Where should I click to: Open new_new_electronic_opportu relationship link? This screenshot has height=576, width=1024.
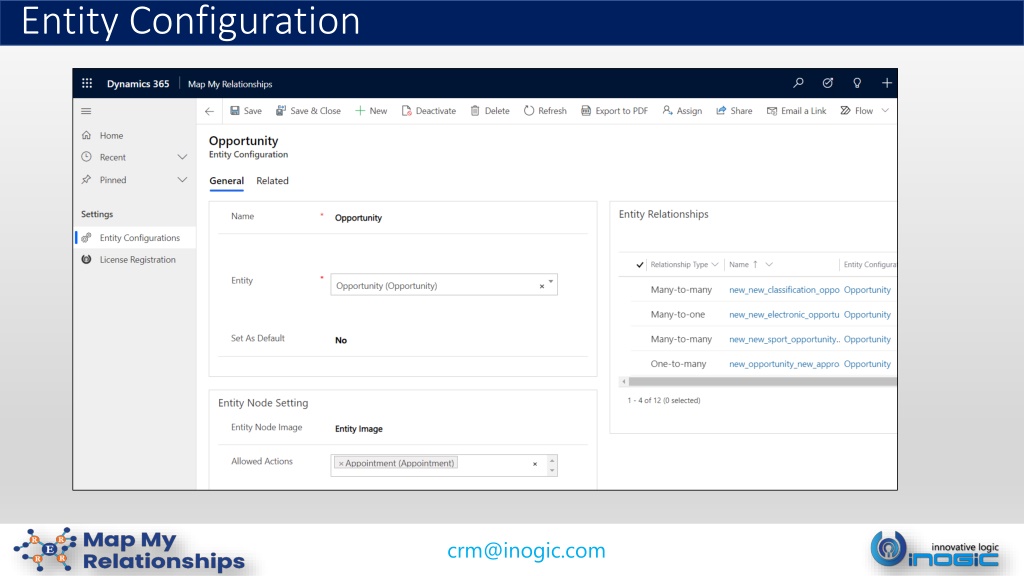[x=784, y=315]
